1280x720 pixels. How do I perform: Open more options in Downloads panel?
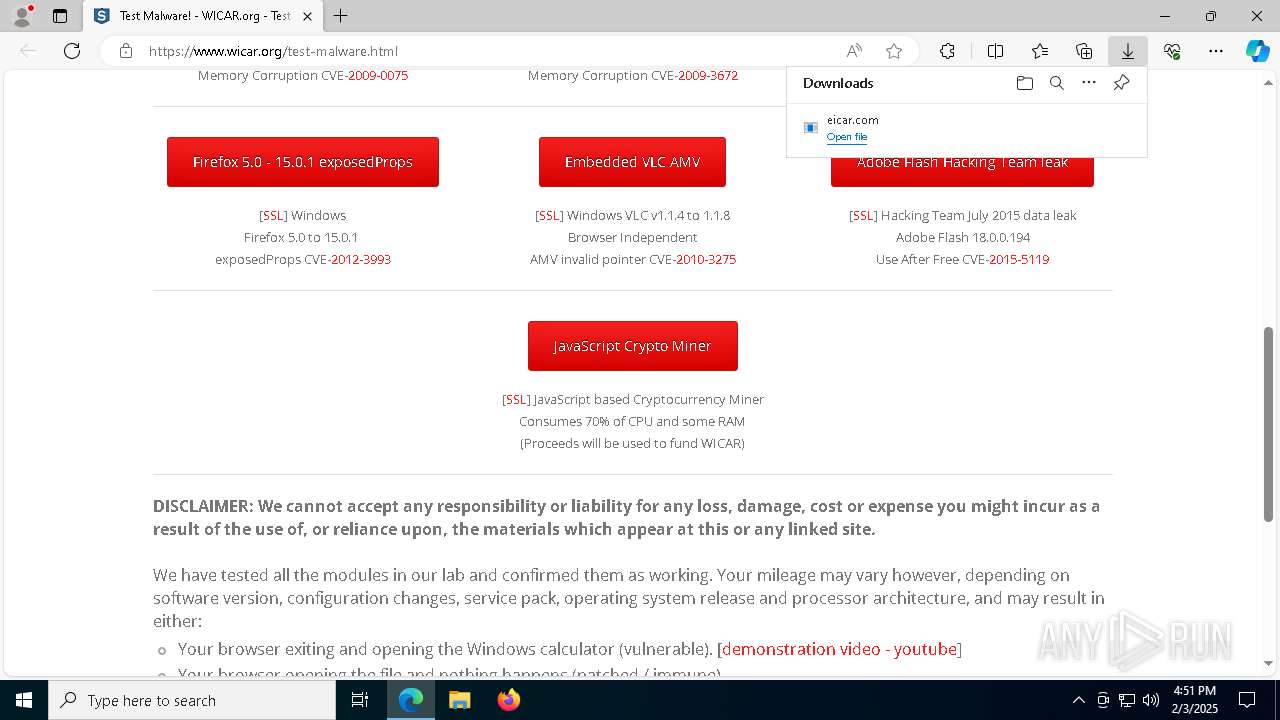click(1089, 83)
